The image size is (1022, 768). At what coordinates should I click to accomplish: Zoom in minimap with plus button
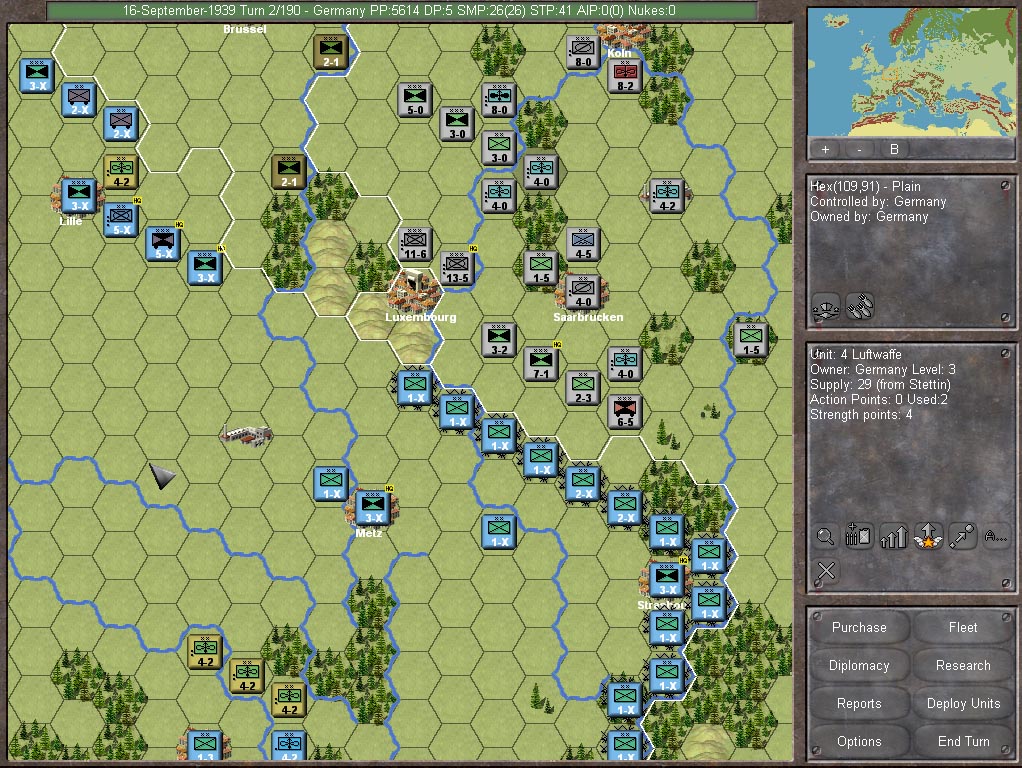(825, 149)
